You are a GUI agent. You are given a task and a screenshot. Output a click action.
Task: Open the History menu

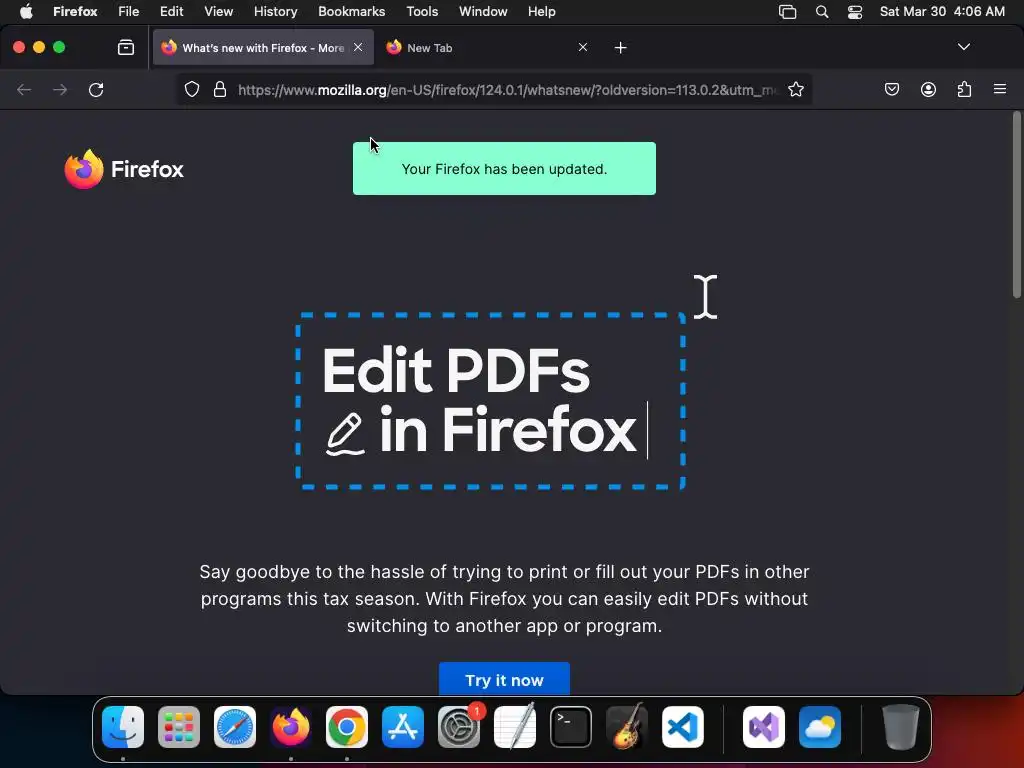click(x=275, y=12)
